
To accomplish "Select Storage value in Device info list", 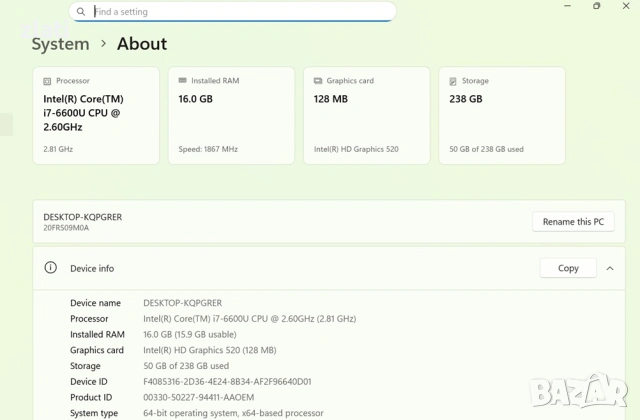I will pyautogui.click(x=186, y=366).
